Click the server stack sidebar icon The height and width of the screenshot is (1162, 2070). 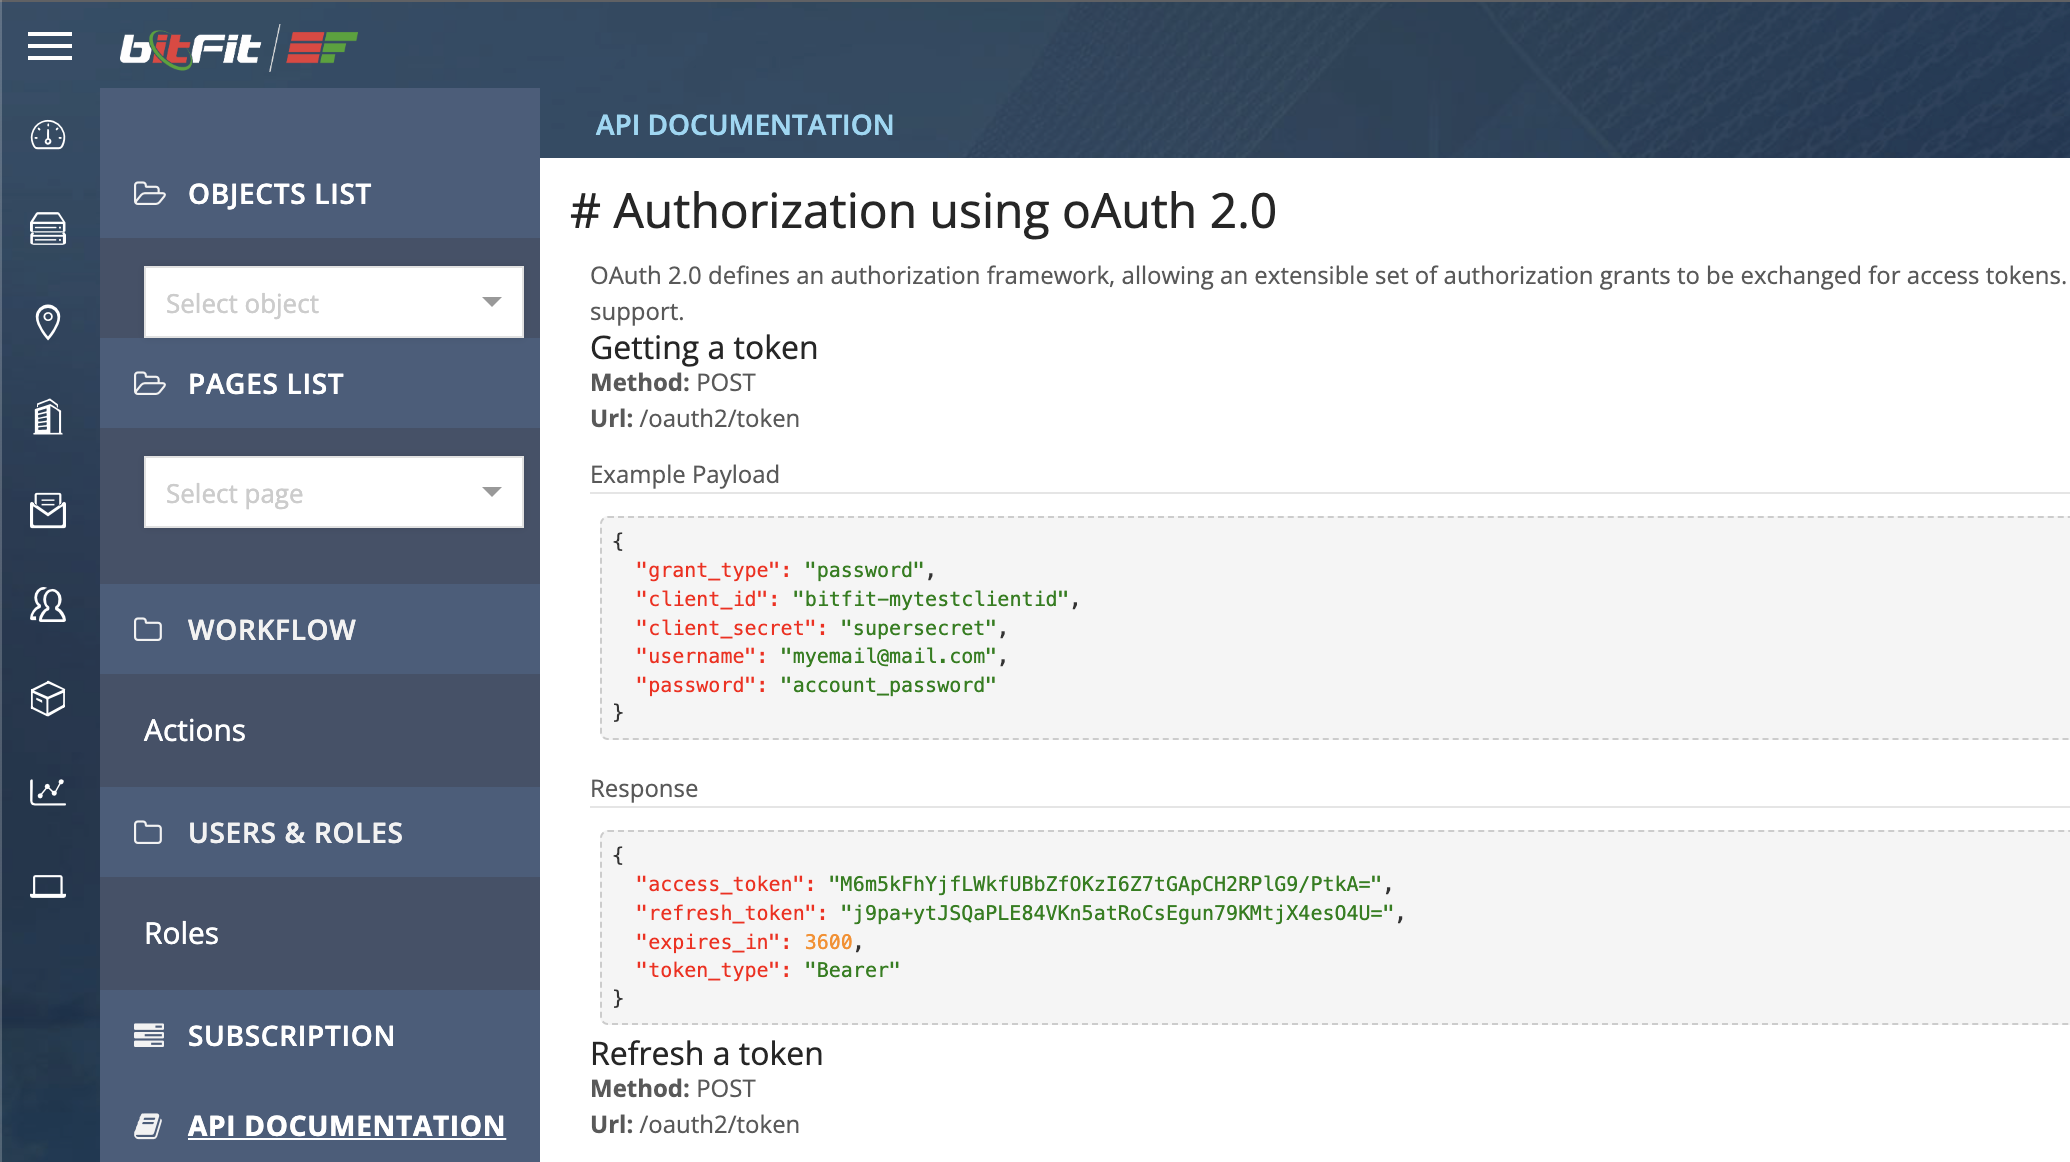coord(48,229)
